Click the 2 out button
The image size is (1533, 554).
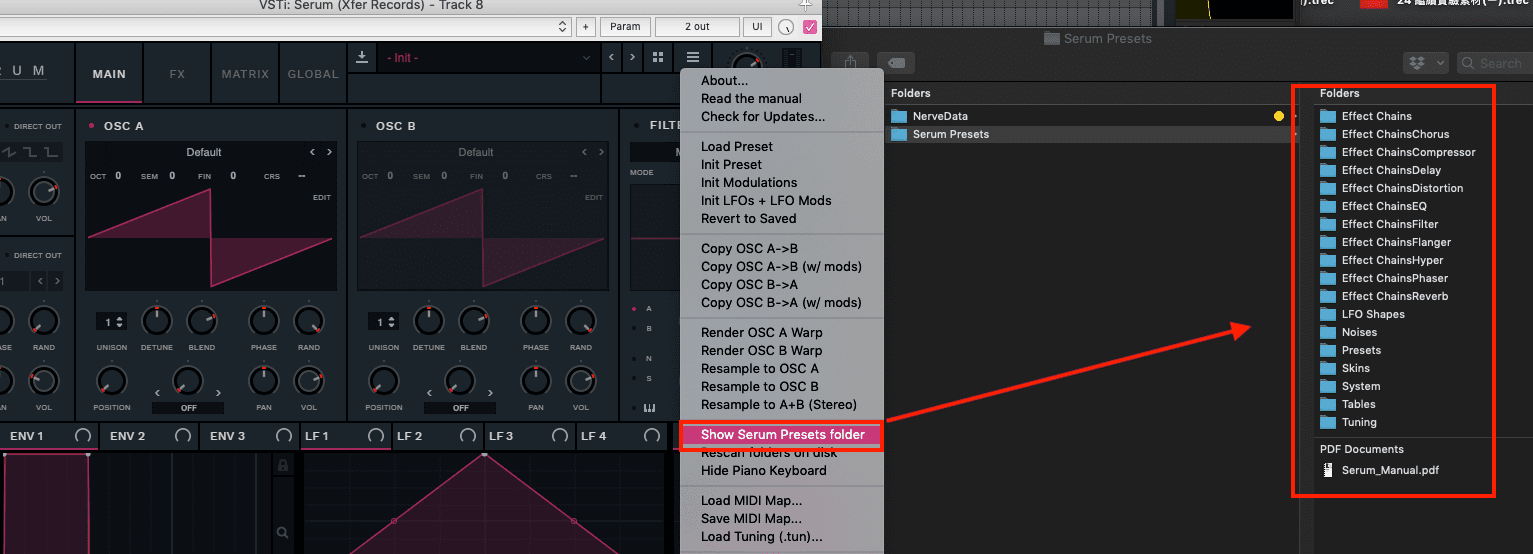pos(697,27)
